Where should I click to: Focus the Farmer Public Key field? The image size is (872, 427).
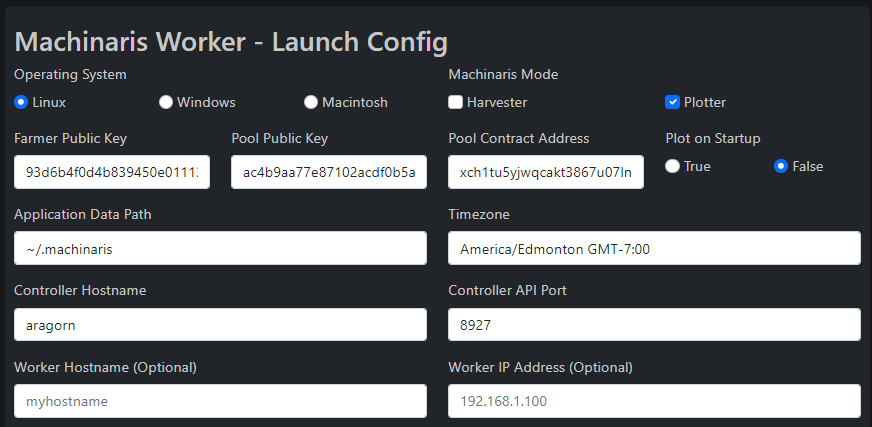(x=112, y=172)
